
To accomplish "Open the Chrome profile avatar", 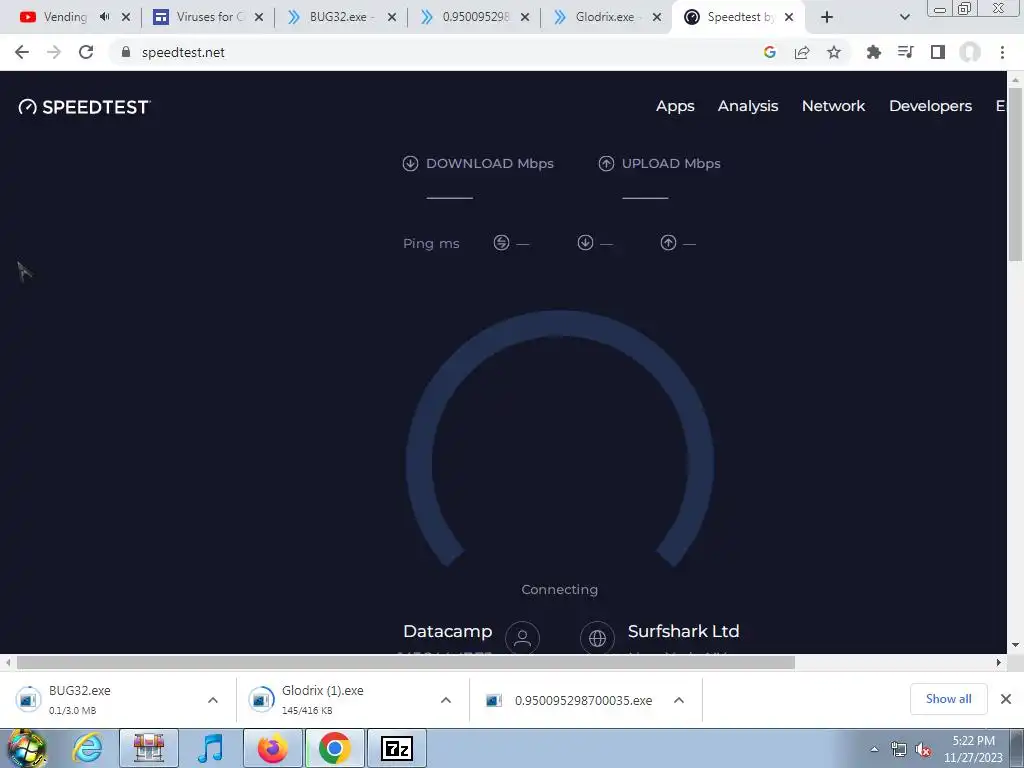I will click(970, 52).
